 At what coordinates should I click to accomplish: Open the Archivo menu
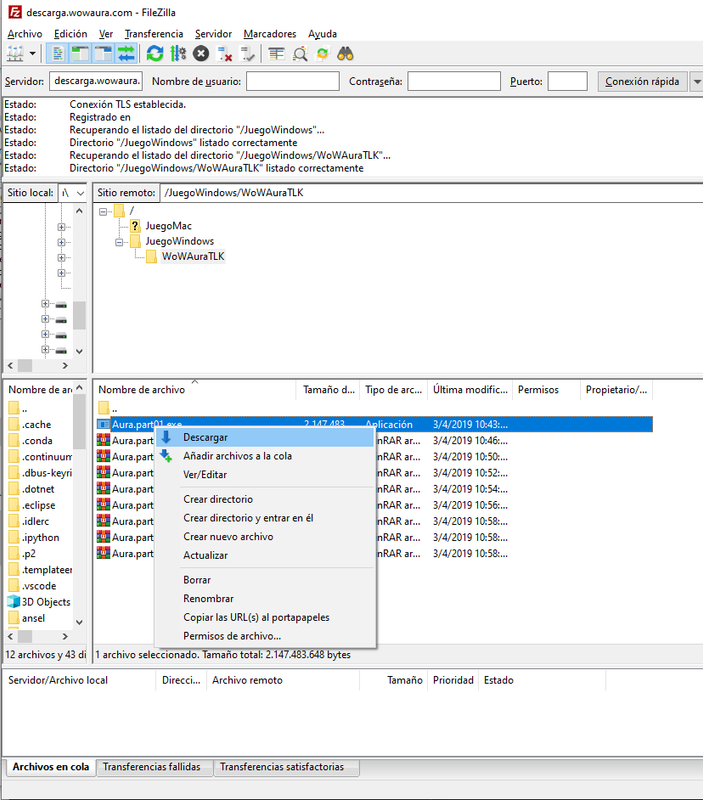click(24, 34)
